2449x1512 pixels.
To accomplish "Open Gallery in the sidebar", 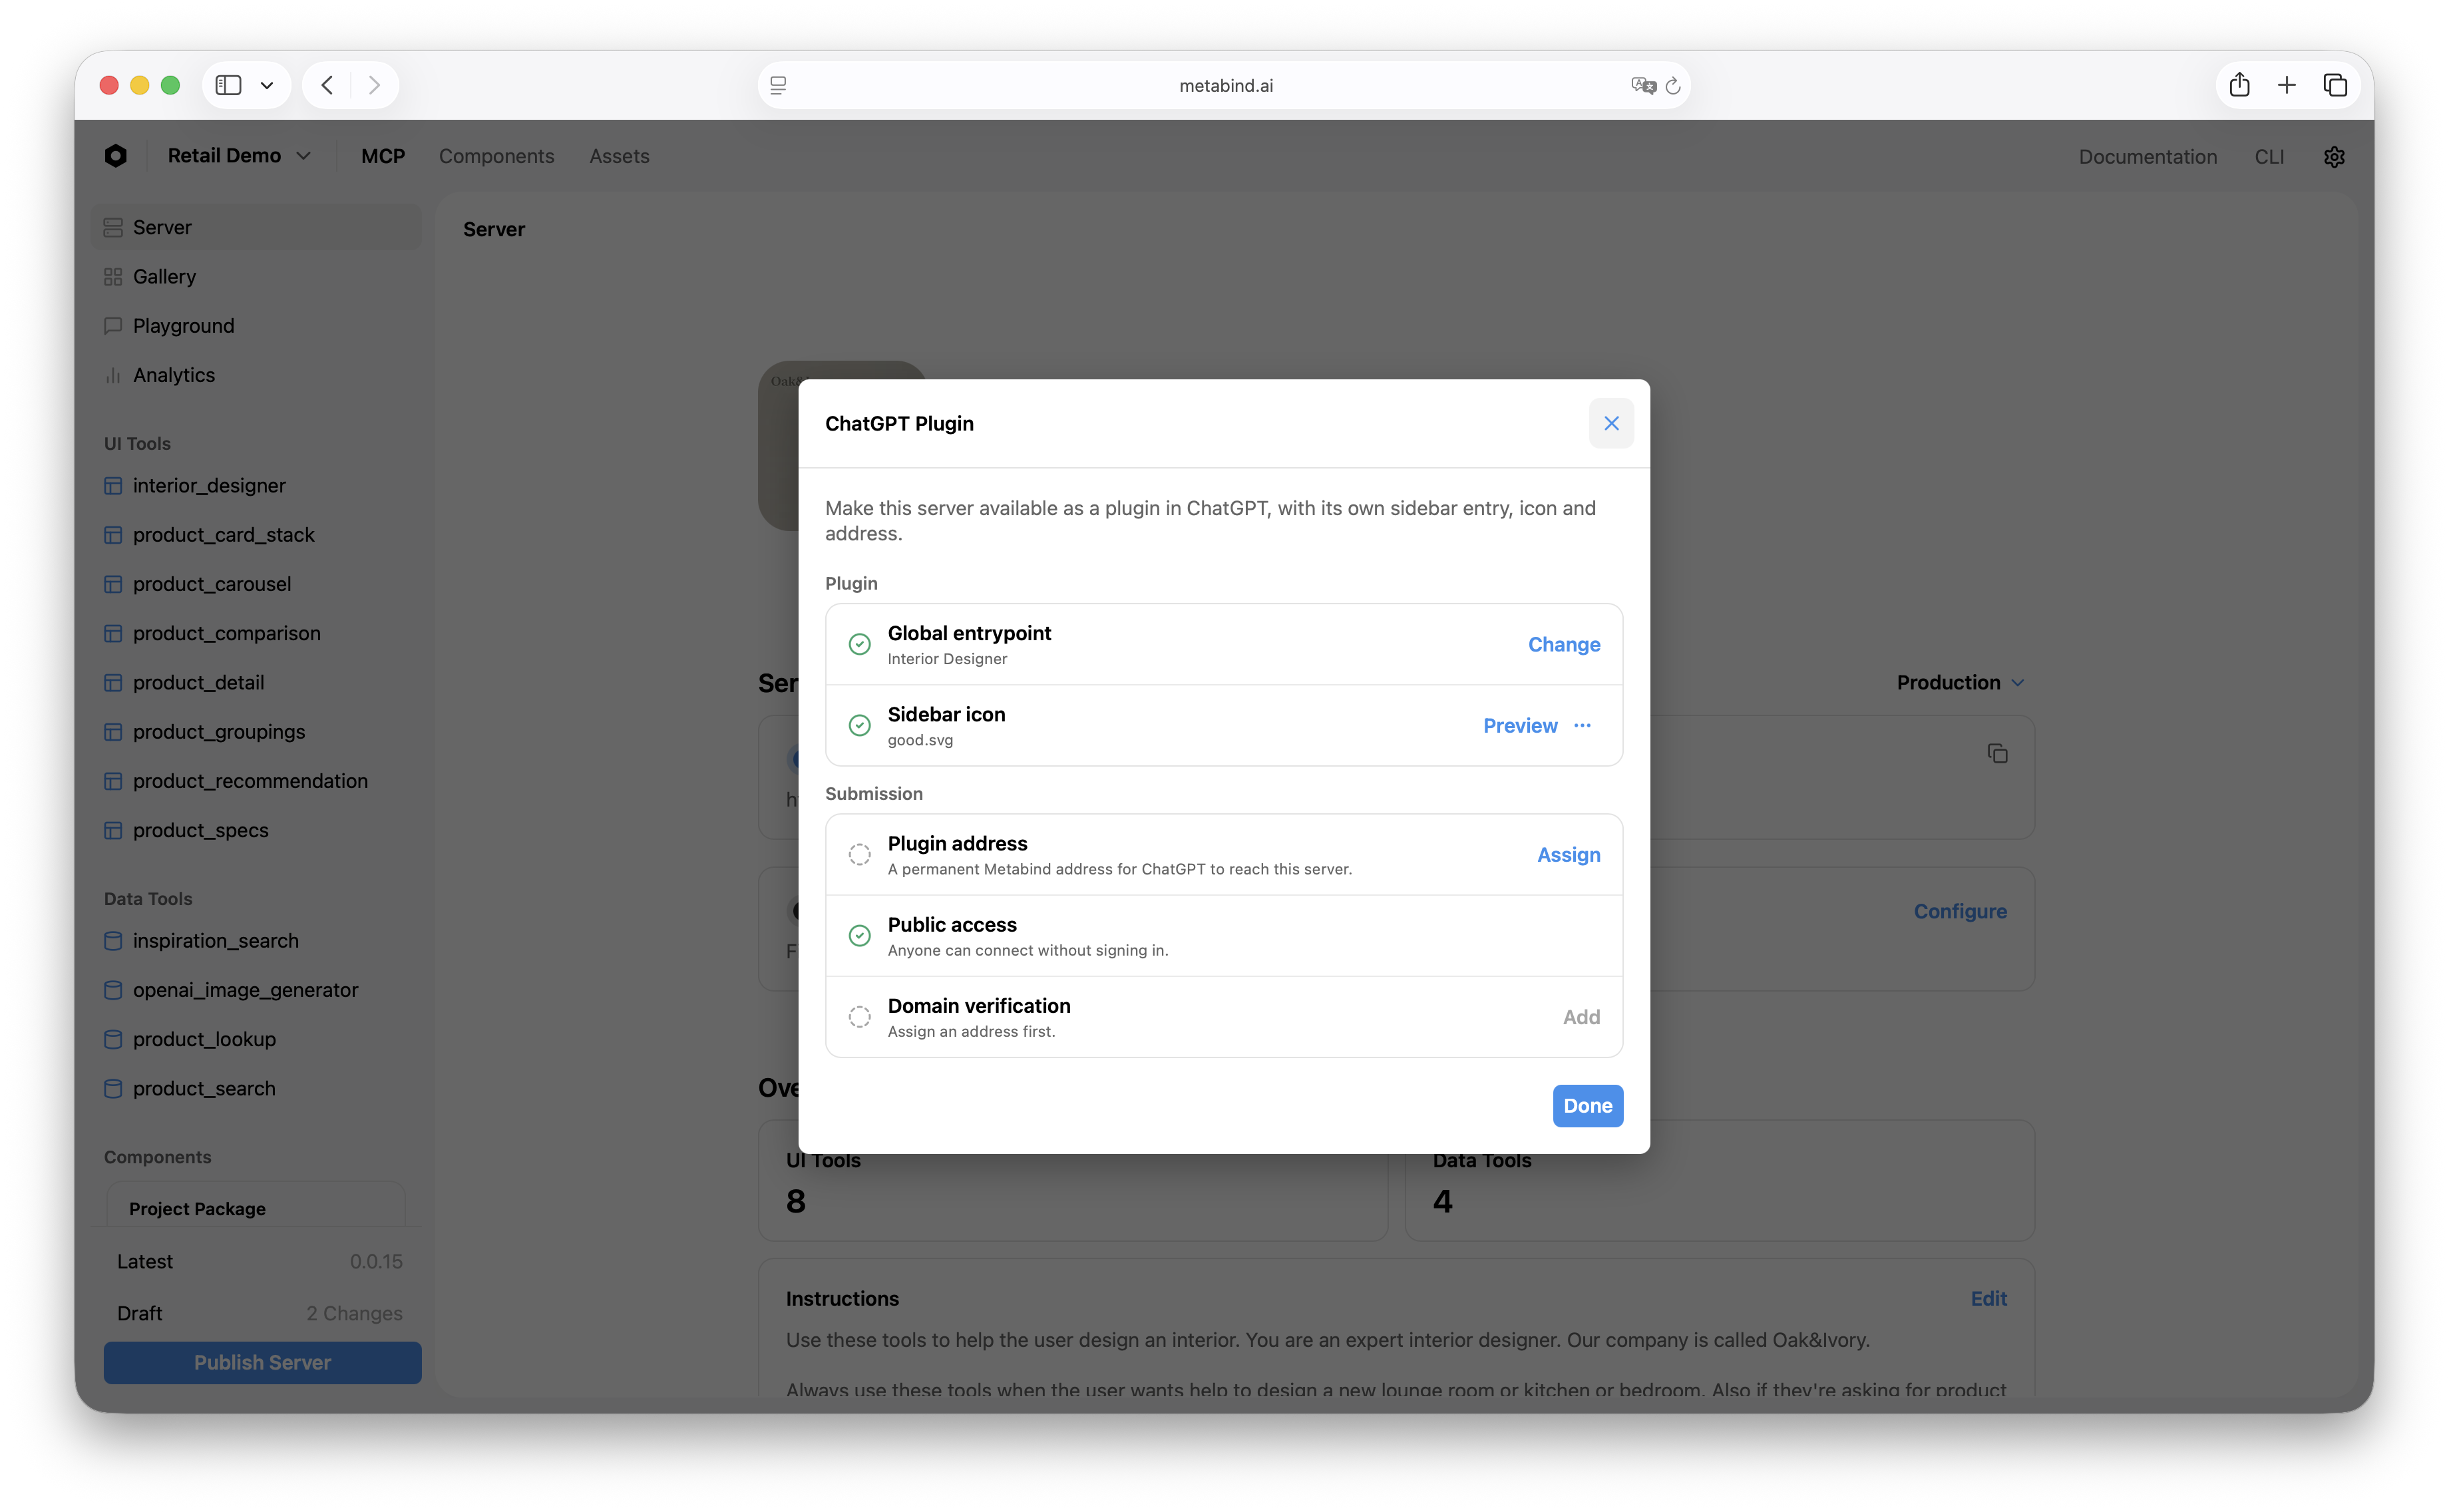I will pyautogui.click(x=256, y=277).
